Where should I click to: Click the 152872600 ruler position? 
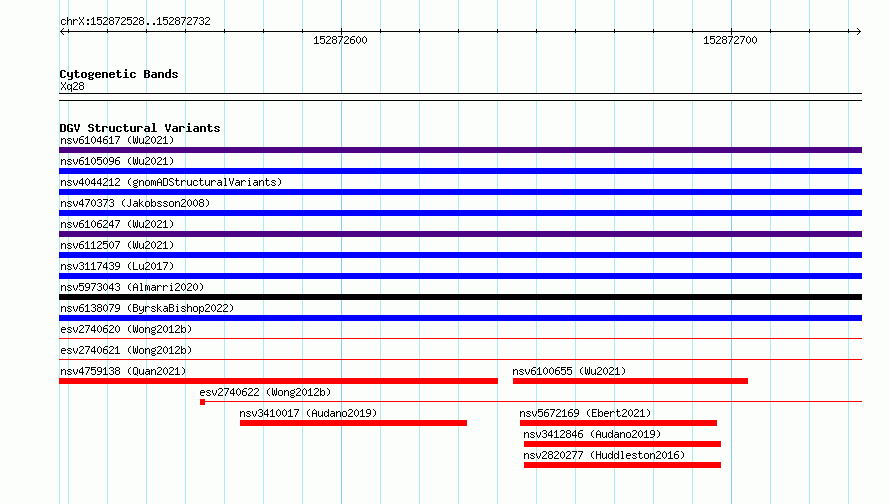coord(340,40)
